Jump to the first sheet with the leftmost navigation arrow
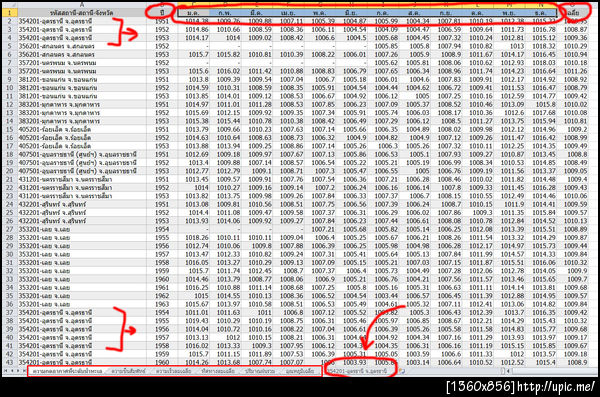The height and width of the screenshot is (397, 600). pyautogui.click(x=5, y=371)
